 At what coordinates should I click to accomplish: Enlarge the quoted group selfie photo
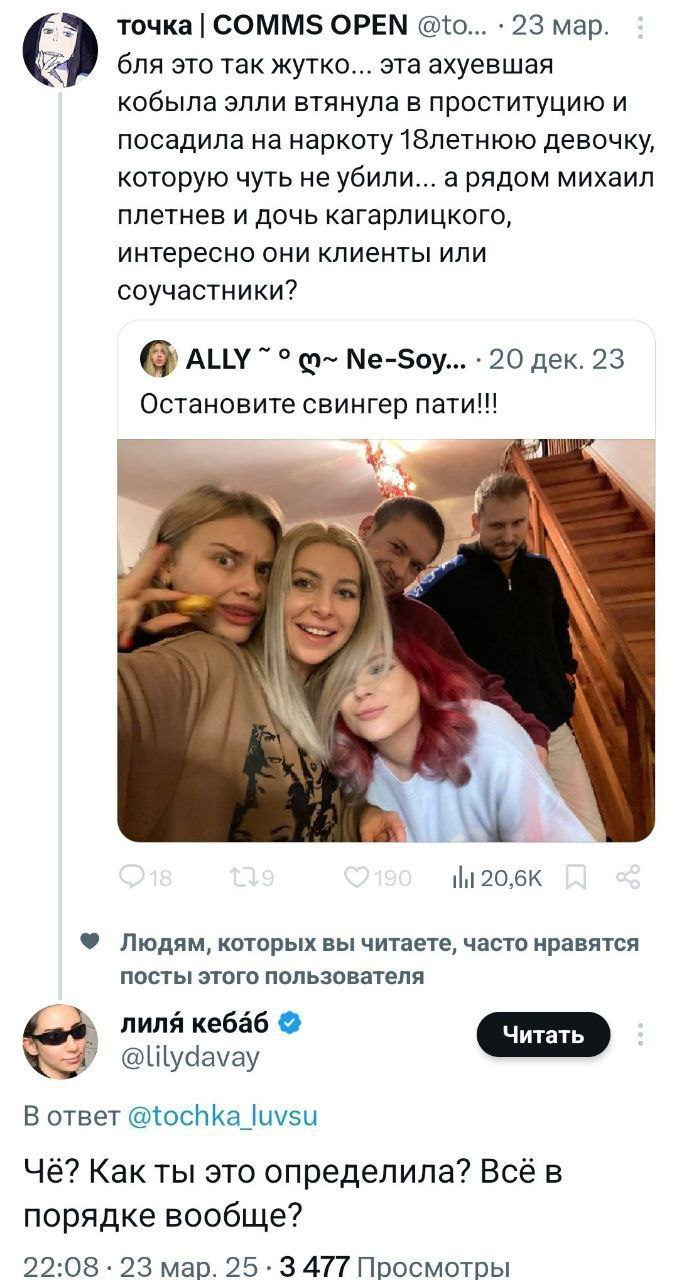(386, 640)
